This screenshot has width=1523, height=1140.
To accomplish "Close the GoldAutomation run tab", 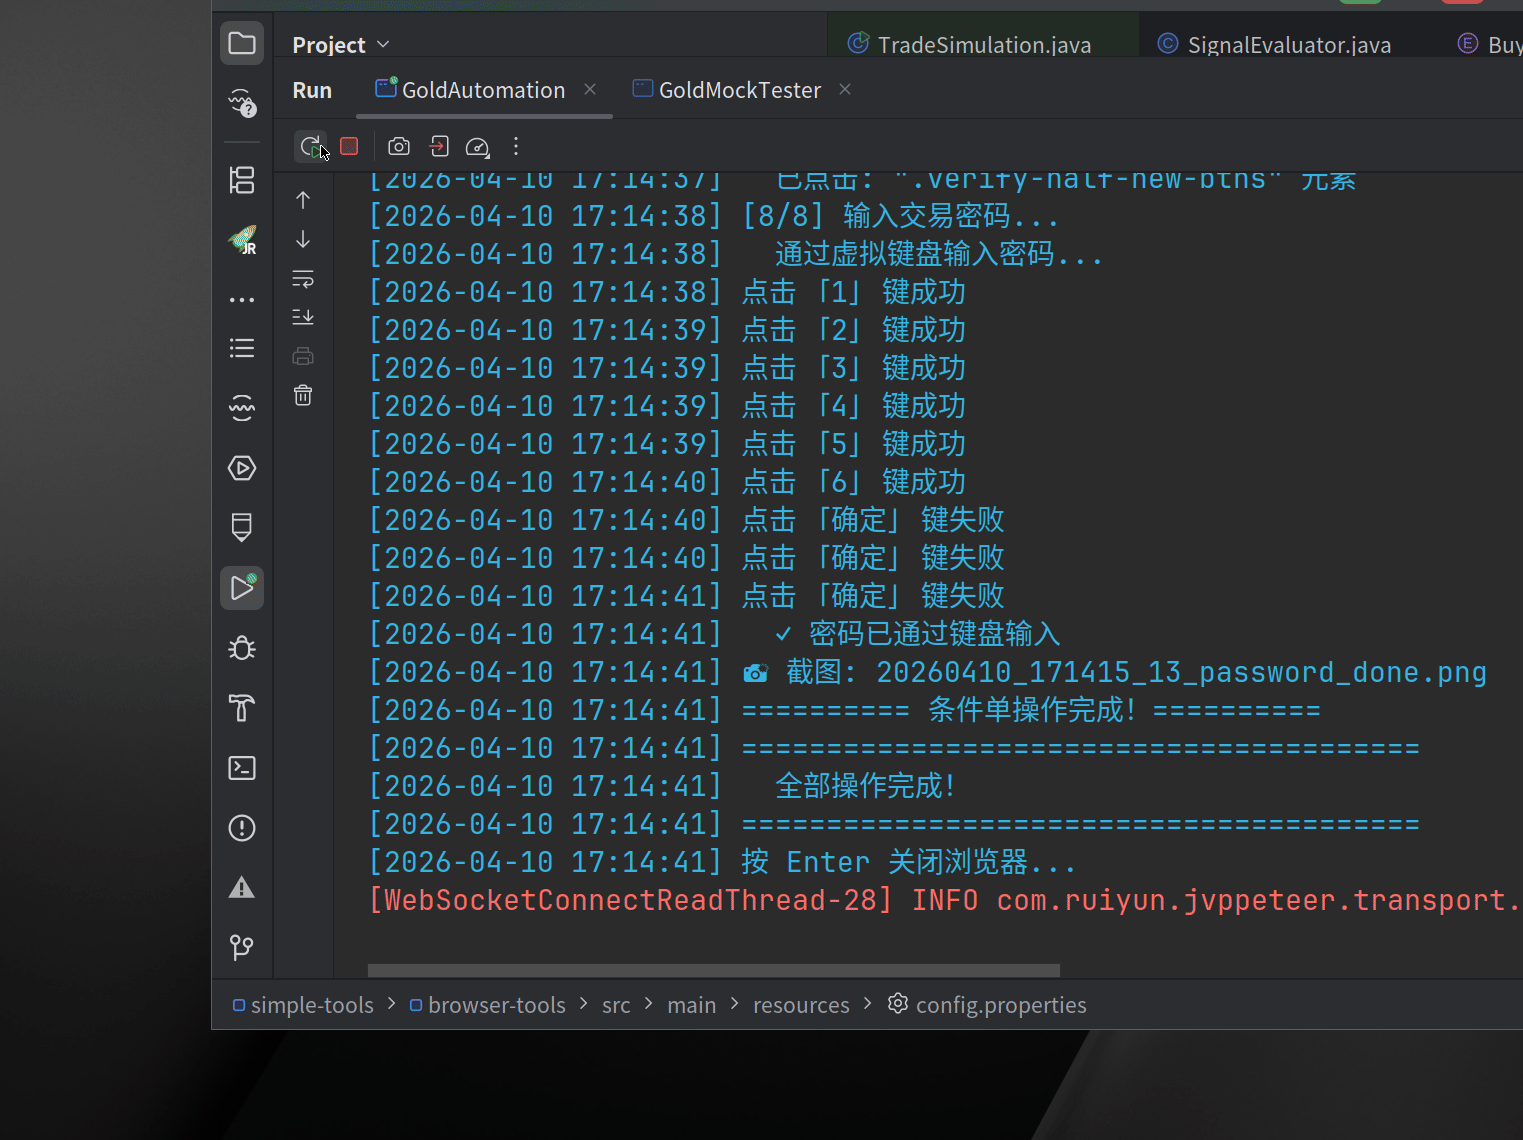I will click(590, 90).
